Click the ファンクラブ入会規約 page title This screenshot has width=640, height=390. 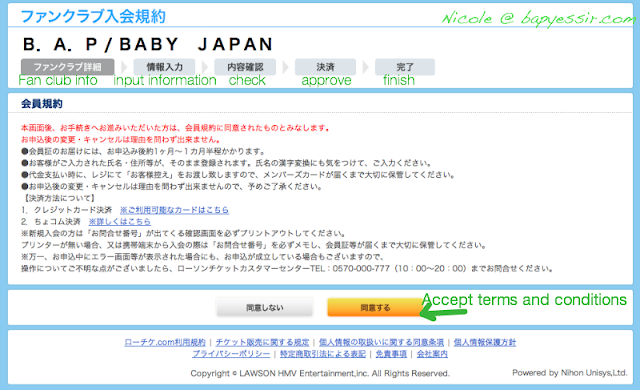[x=93, y=16]
